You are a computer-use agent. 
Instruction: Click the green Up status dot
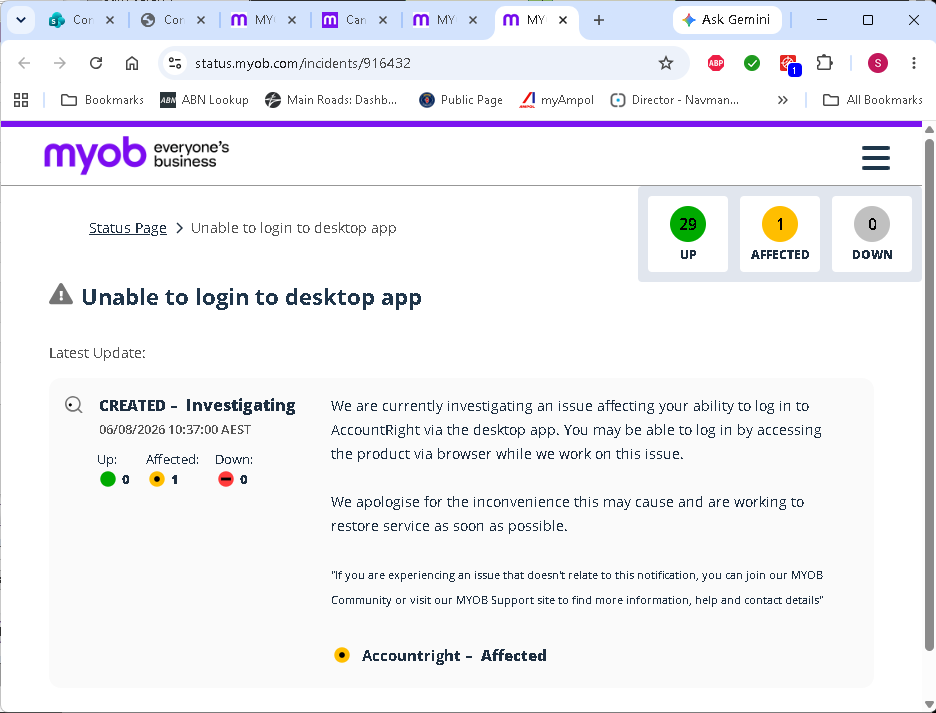pos(107,479)
